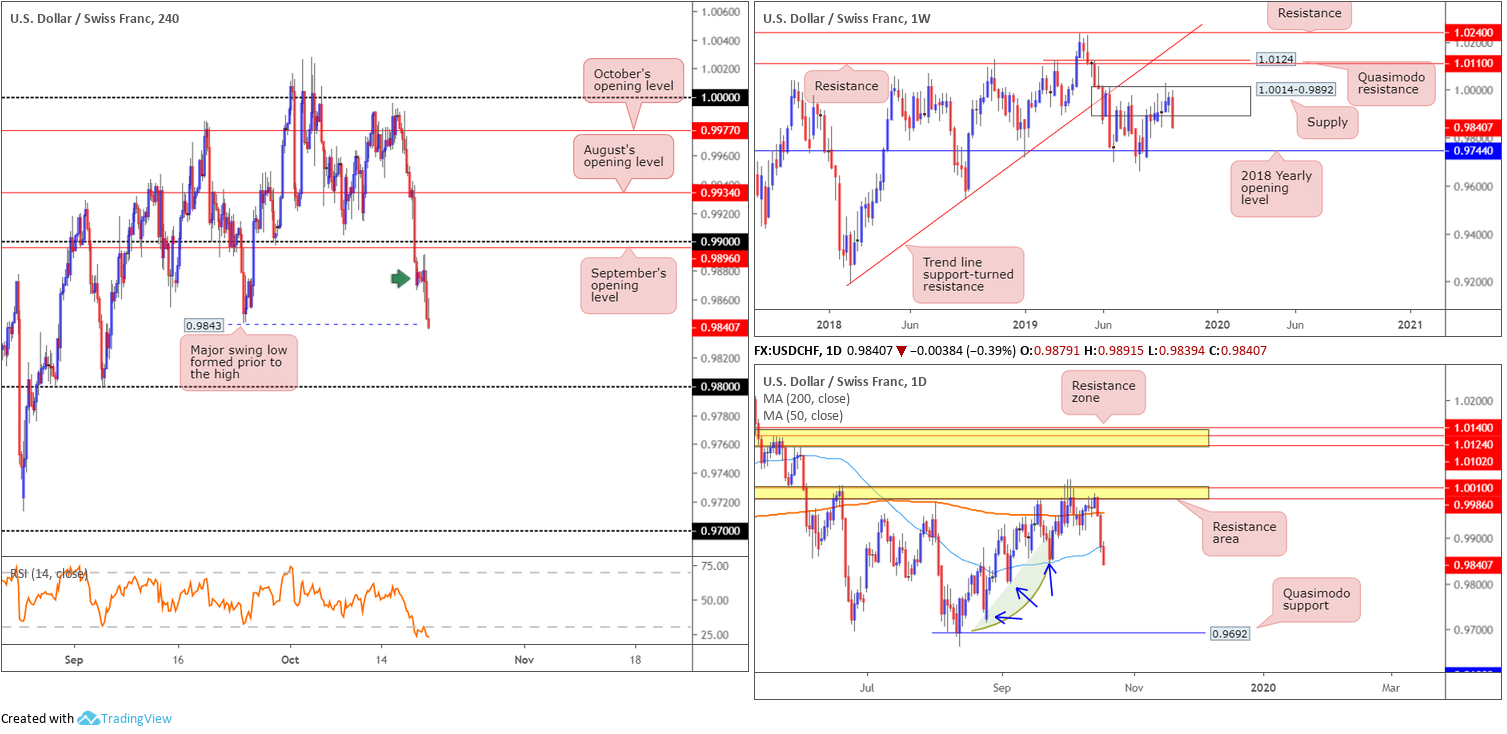Screen dimensions: 1507x734
Task: Select the 'Supply' callout on weekly chart
Action: [x=1328, y=122]
